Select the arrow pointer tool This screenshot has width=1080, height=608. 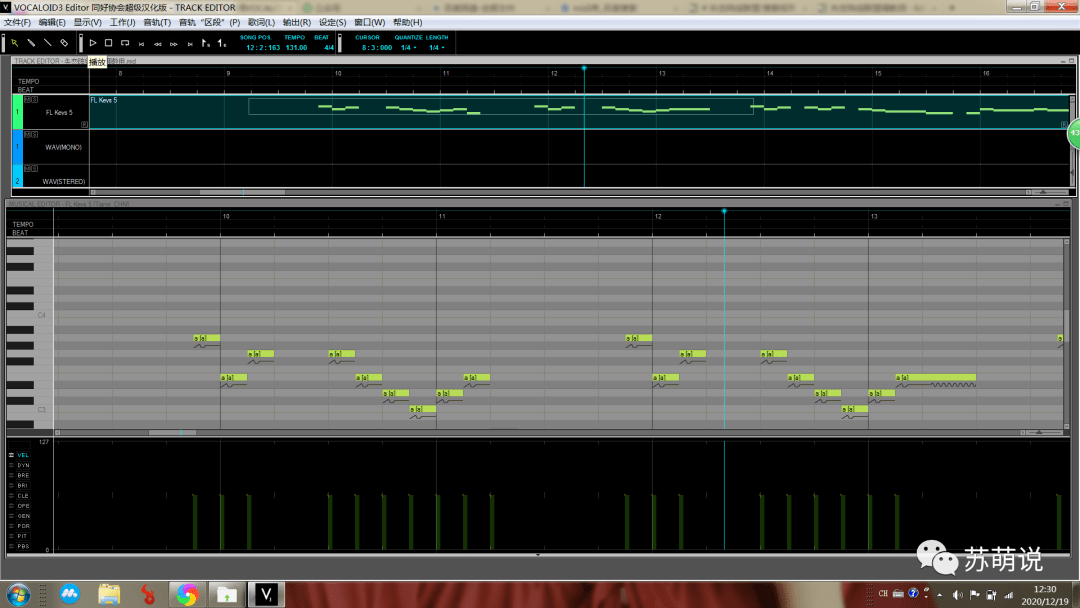tap(14, 43)
